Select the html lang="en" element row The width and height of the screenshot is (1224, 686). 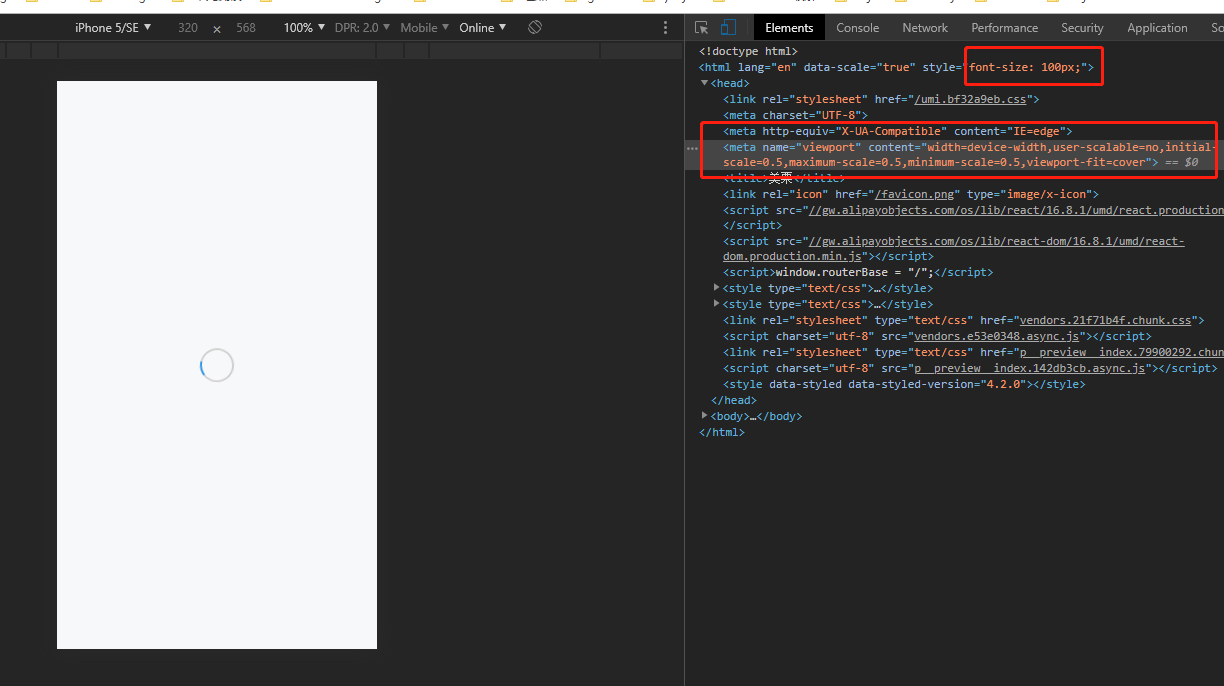(898, 67)
